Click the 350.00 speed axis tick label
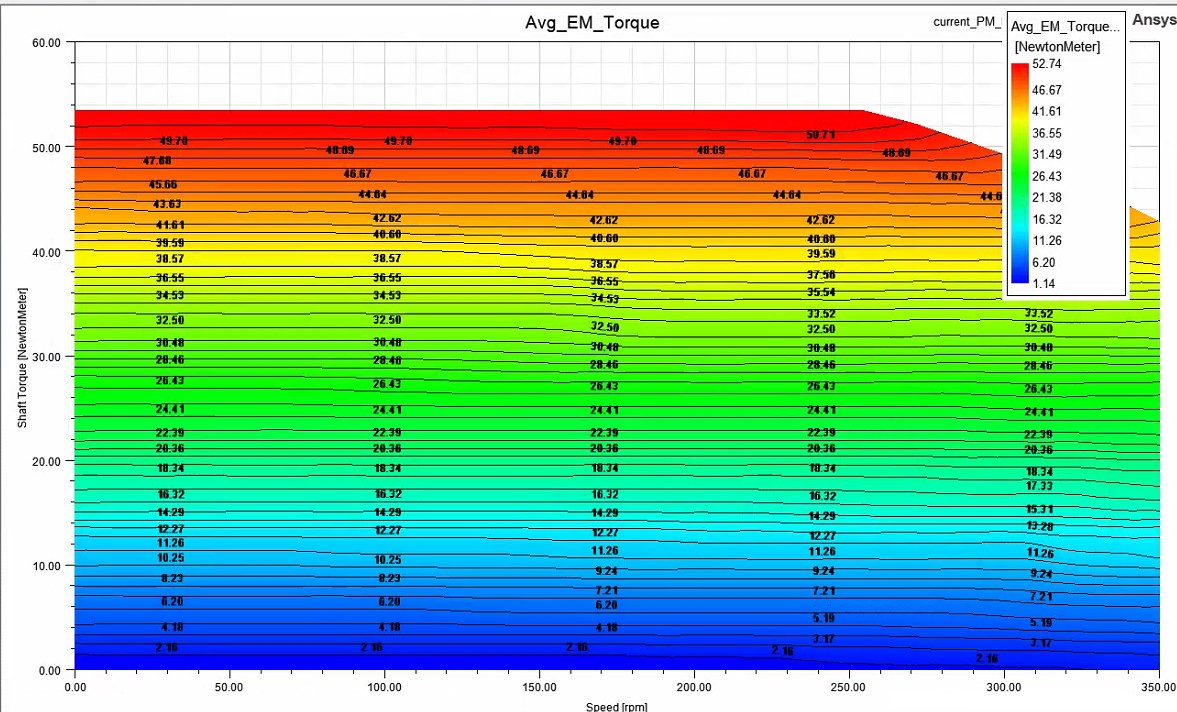Viewport: 1177px width, 712px height. click(1159, 686)
